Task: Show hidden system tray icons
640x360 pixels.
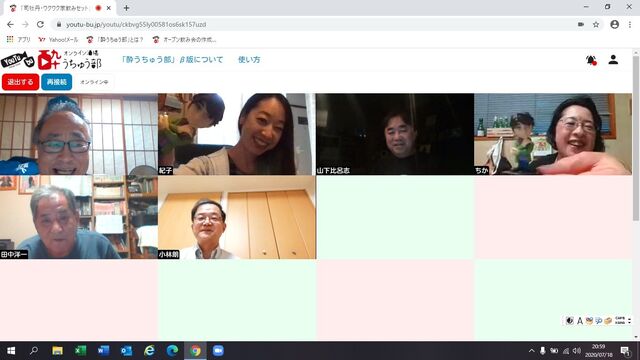Action: point(531,351)
